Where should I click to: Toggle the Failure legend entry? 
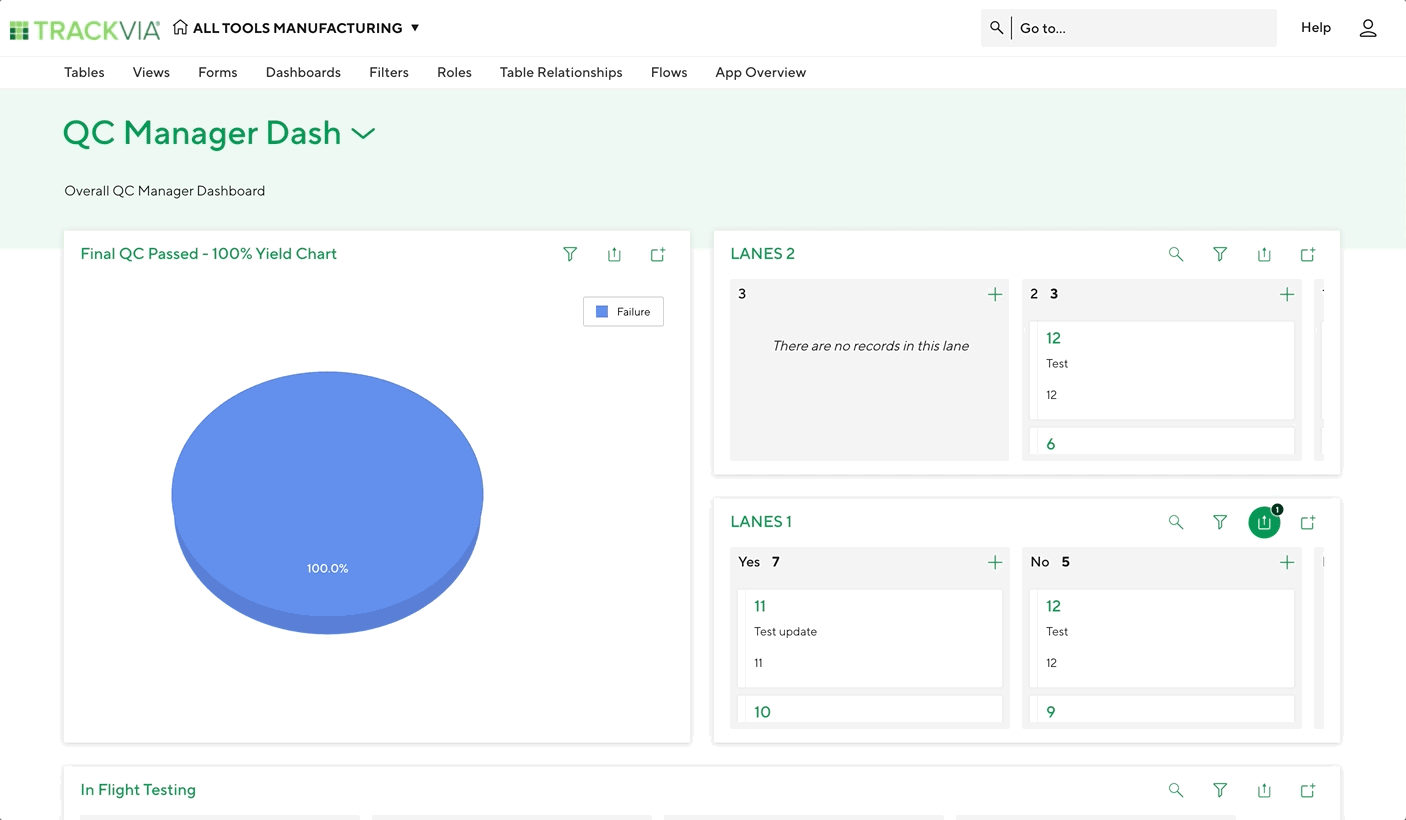click(x=623, y=312)
